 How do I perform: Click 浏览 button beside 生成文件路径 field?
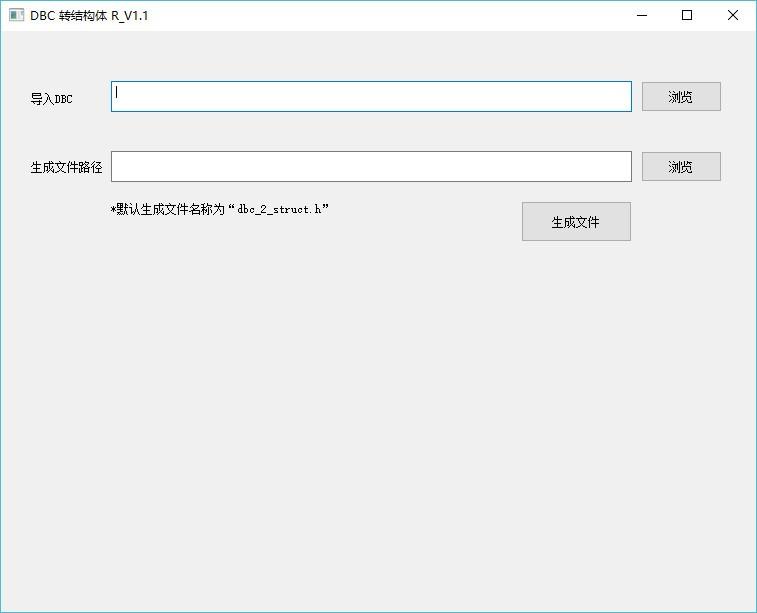(680, 167)
